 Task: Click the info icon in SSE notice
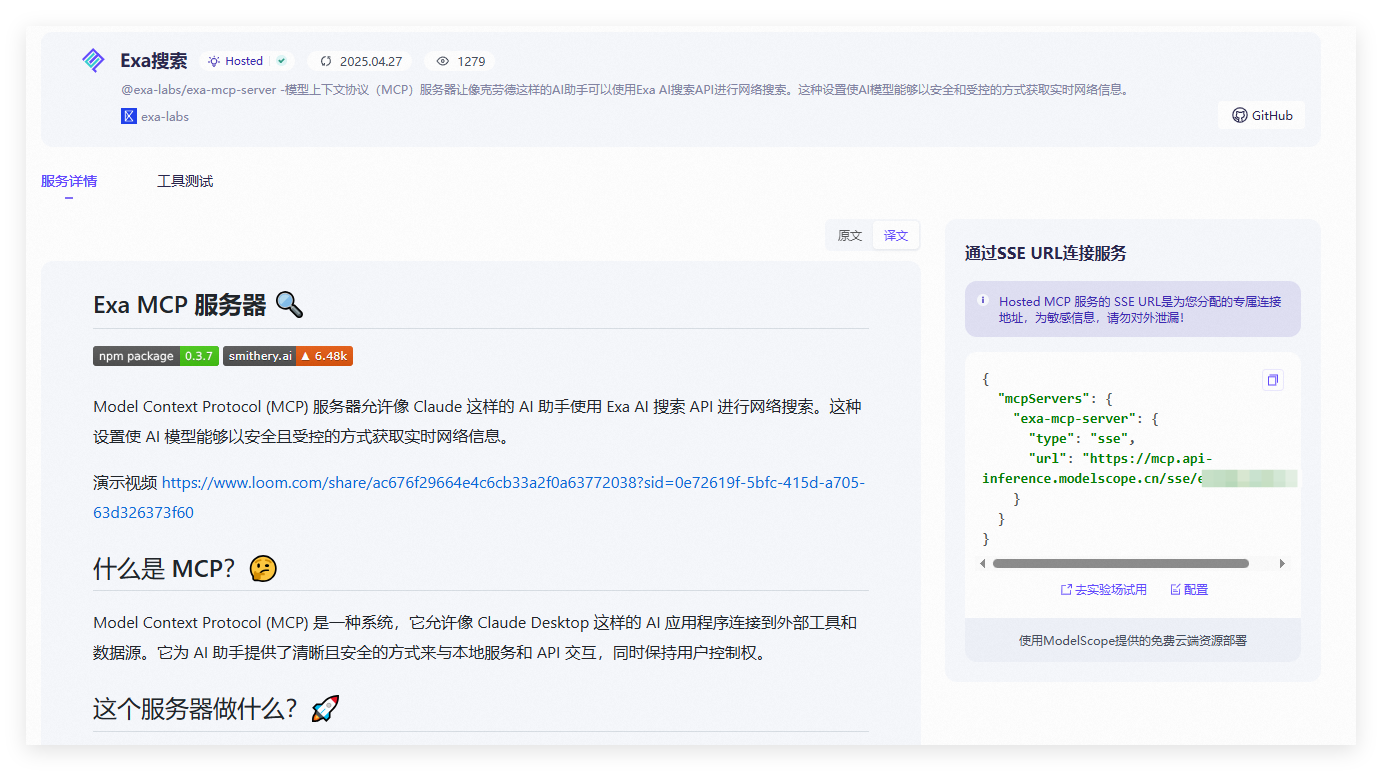click(983, 300)
